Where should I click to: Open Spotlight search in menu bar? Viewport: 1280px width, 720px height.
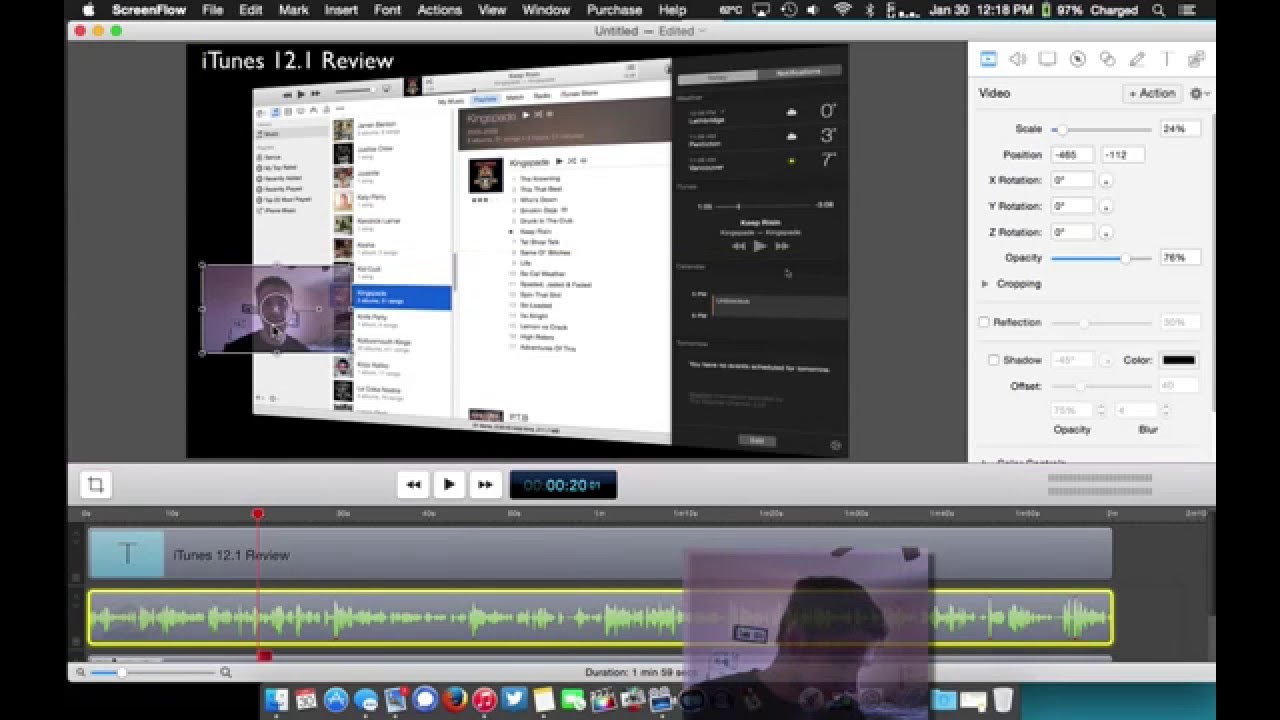pyautogui.click(x=1159, y=10)
